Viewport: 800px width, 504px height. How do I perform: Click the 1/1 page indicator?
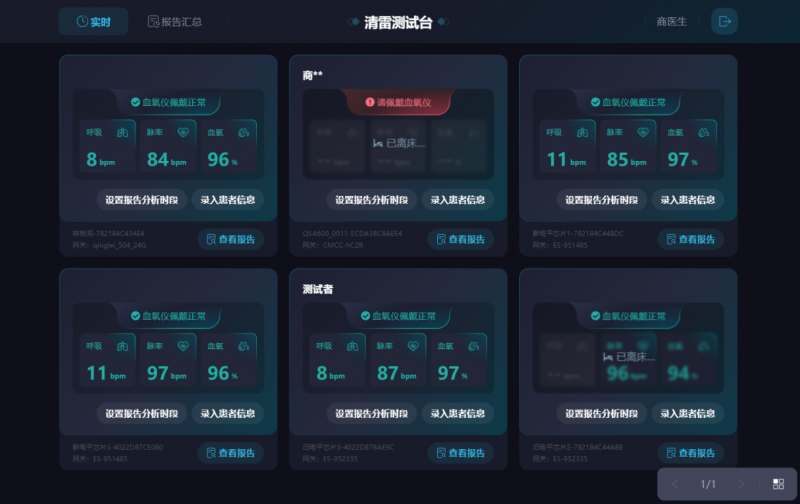708,484
